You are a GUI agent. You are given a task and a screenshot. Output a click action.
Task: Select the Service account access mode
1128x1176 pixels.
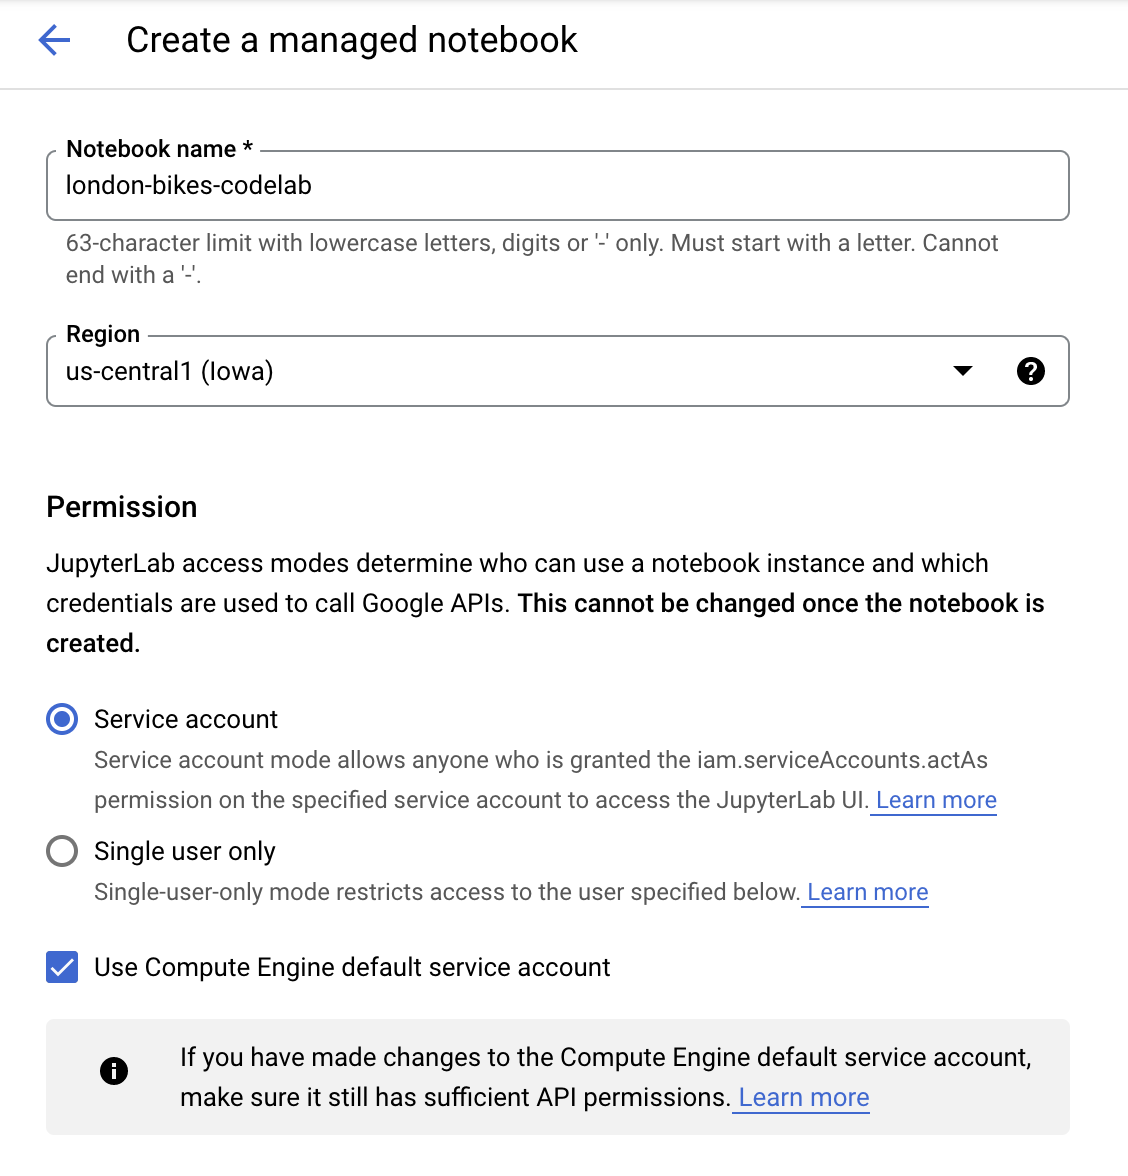point(61,718)
